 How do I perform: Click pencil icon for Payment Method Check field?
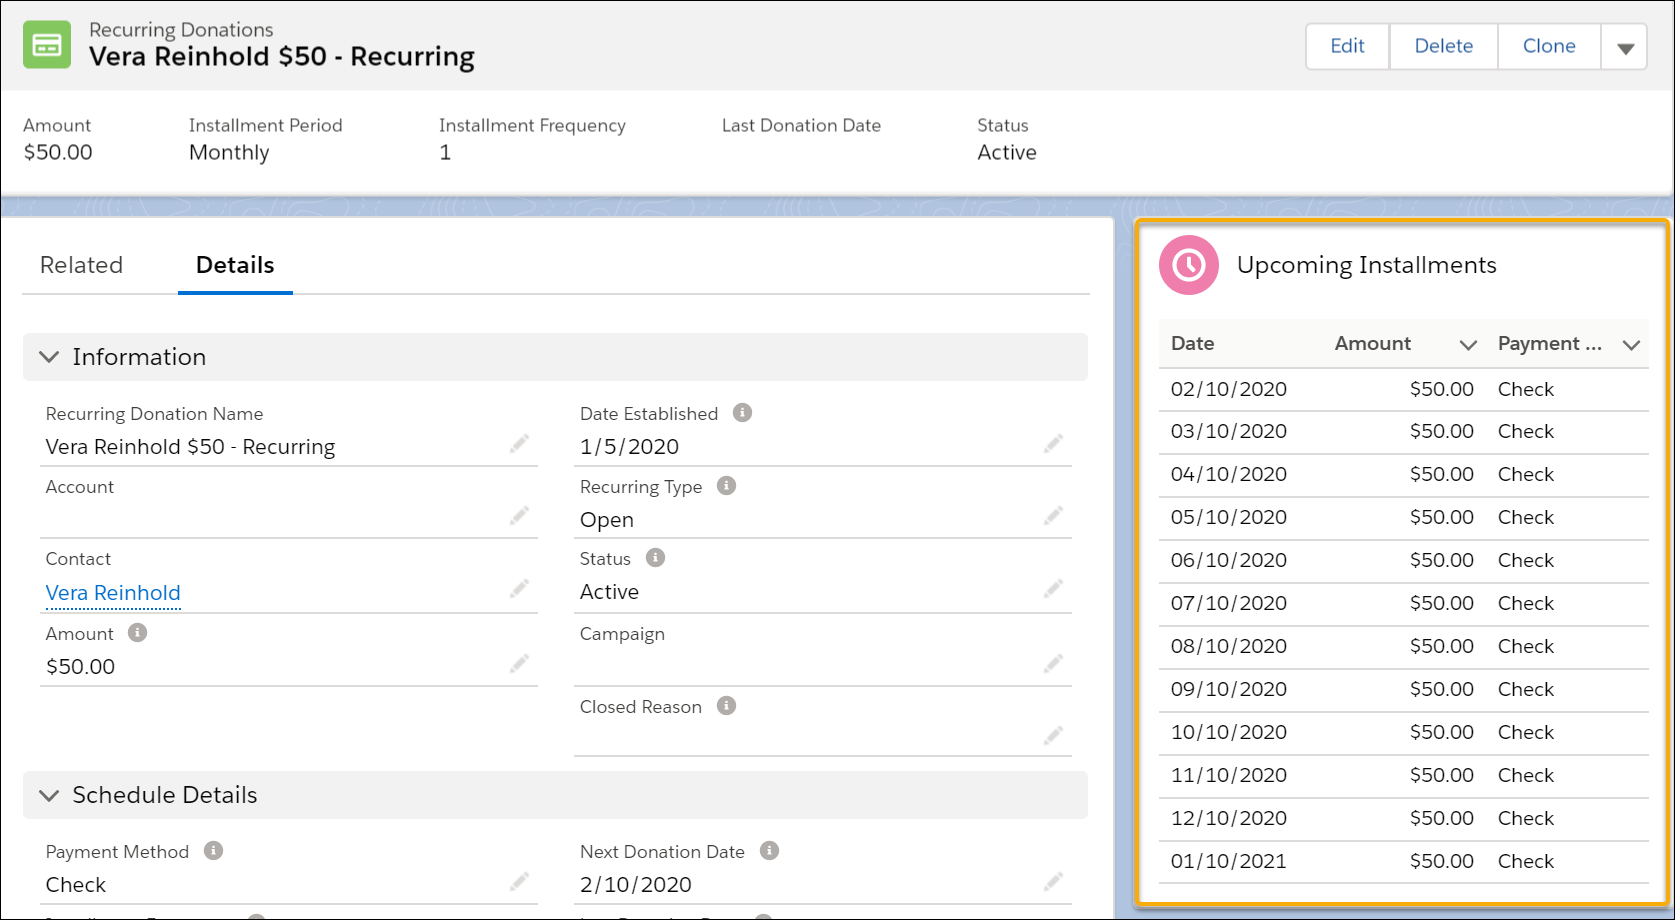519,882
